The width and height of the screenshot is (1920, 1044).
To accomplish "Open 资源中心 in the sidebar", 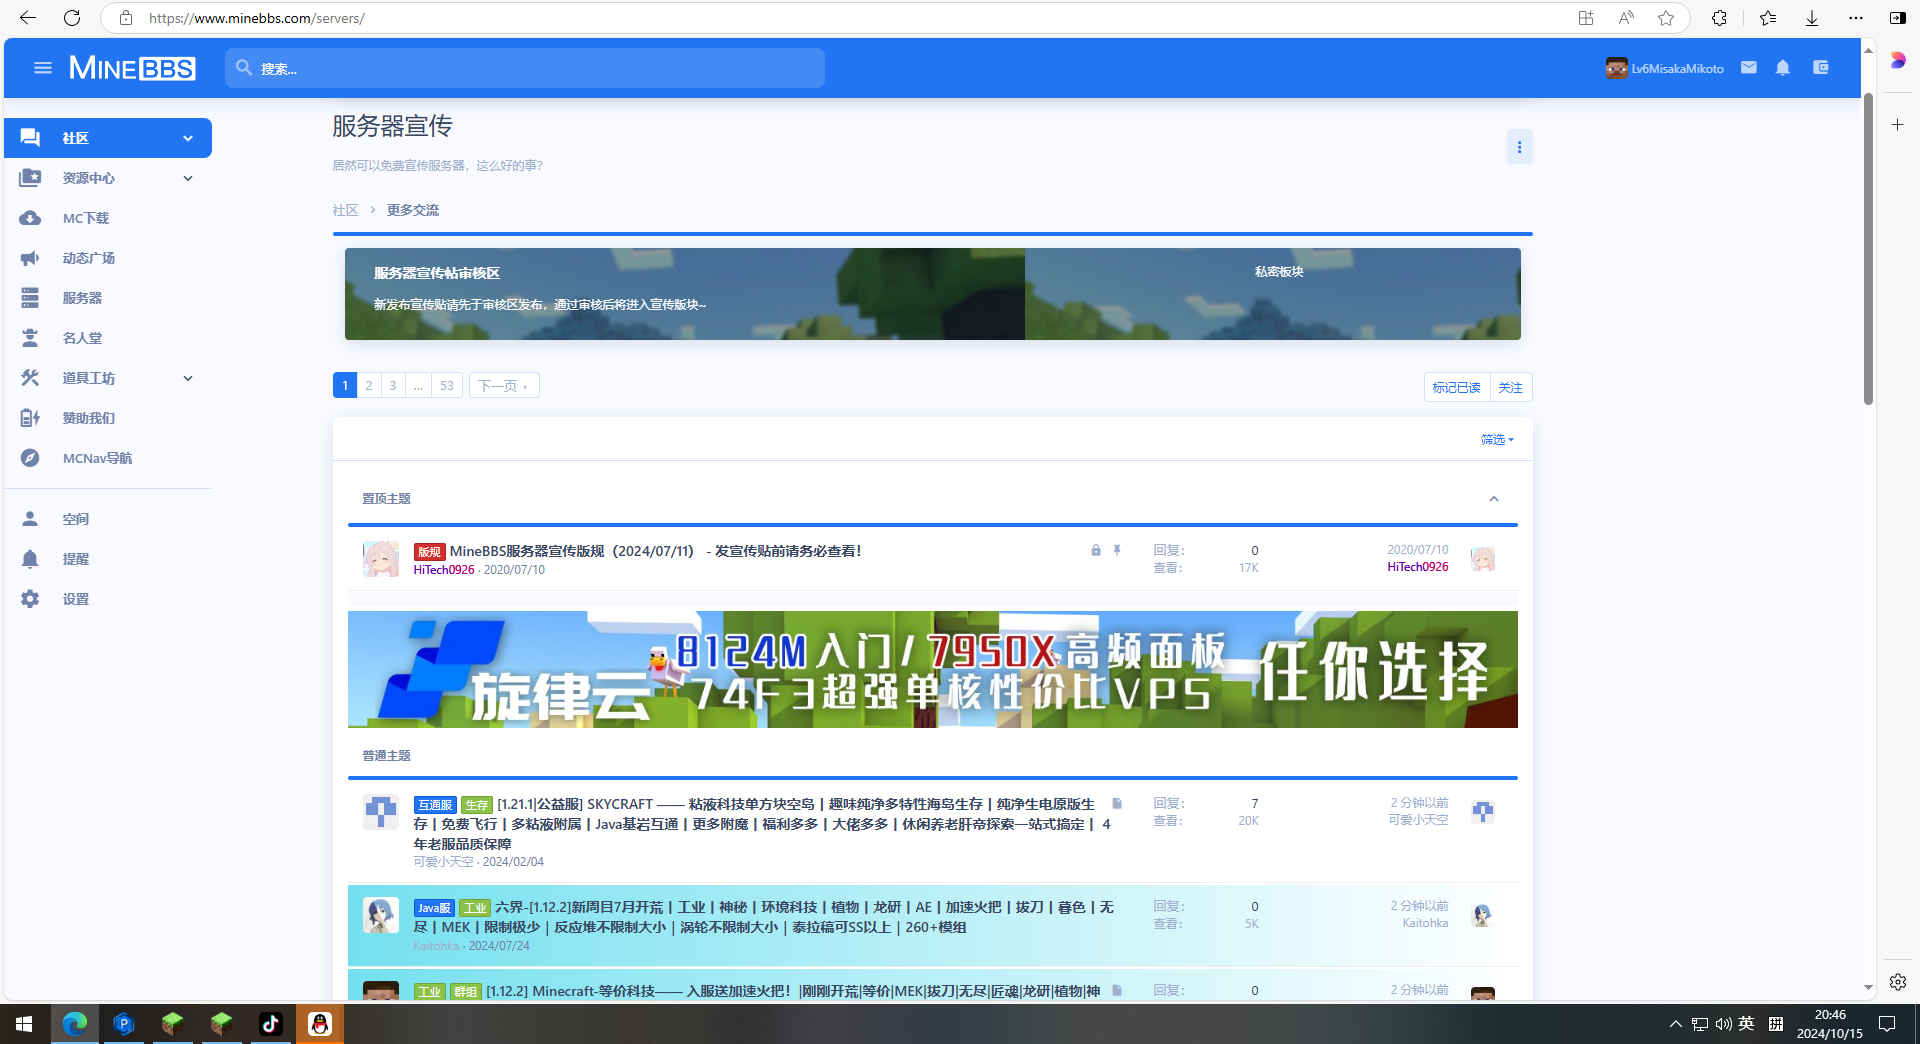I will [x=88, y=178].
